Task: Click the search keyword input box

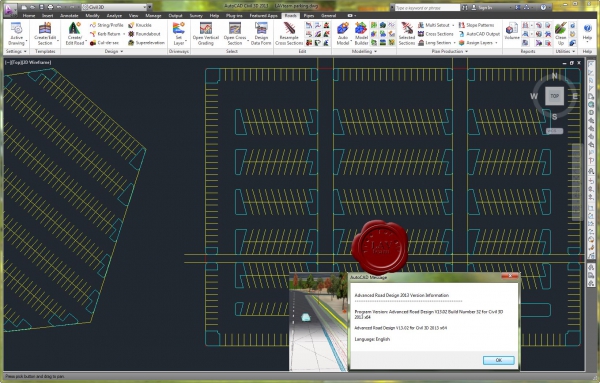Action: tap(427, 7)
